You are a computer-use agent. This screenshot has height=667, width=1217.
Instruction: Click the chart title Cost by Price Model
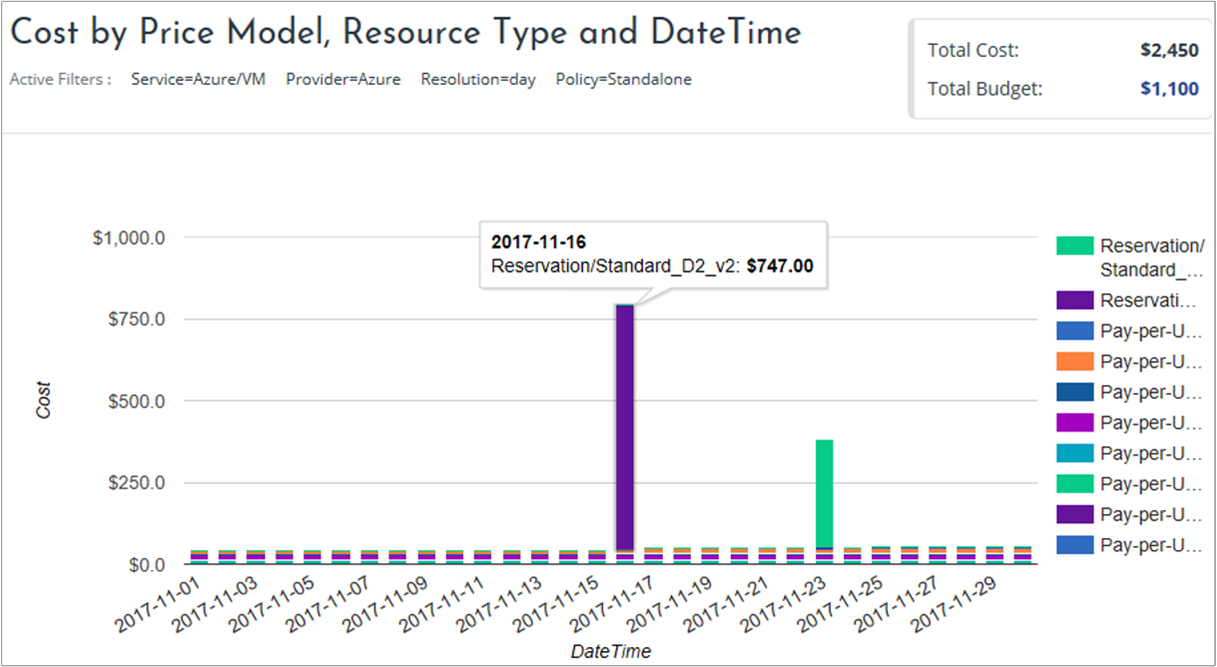tap(405, 33)
